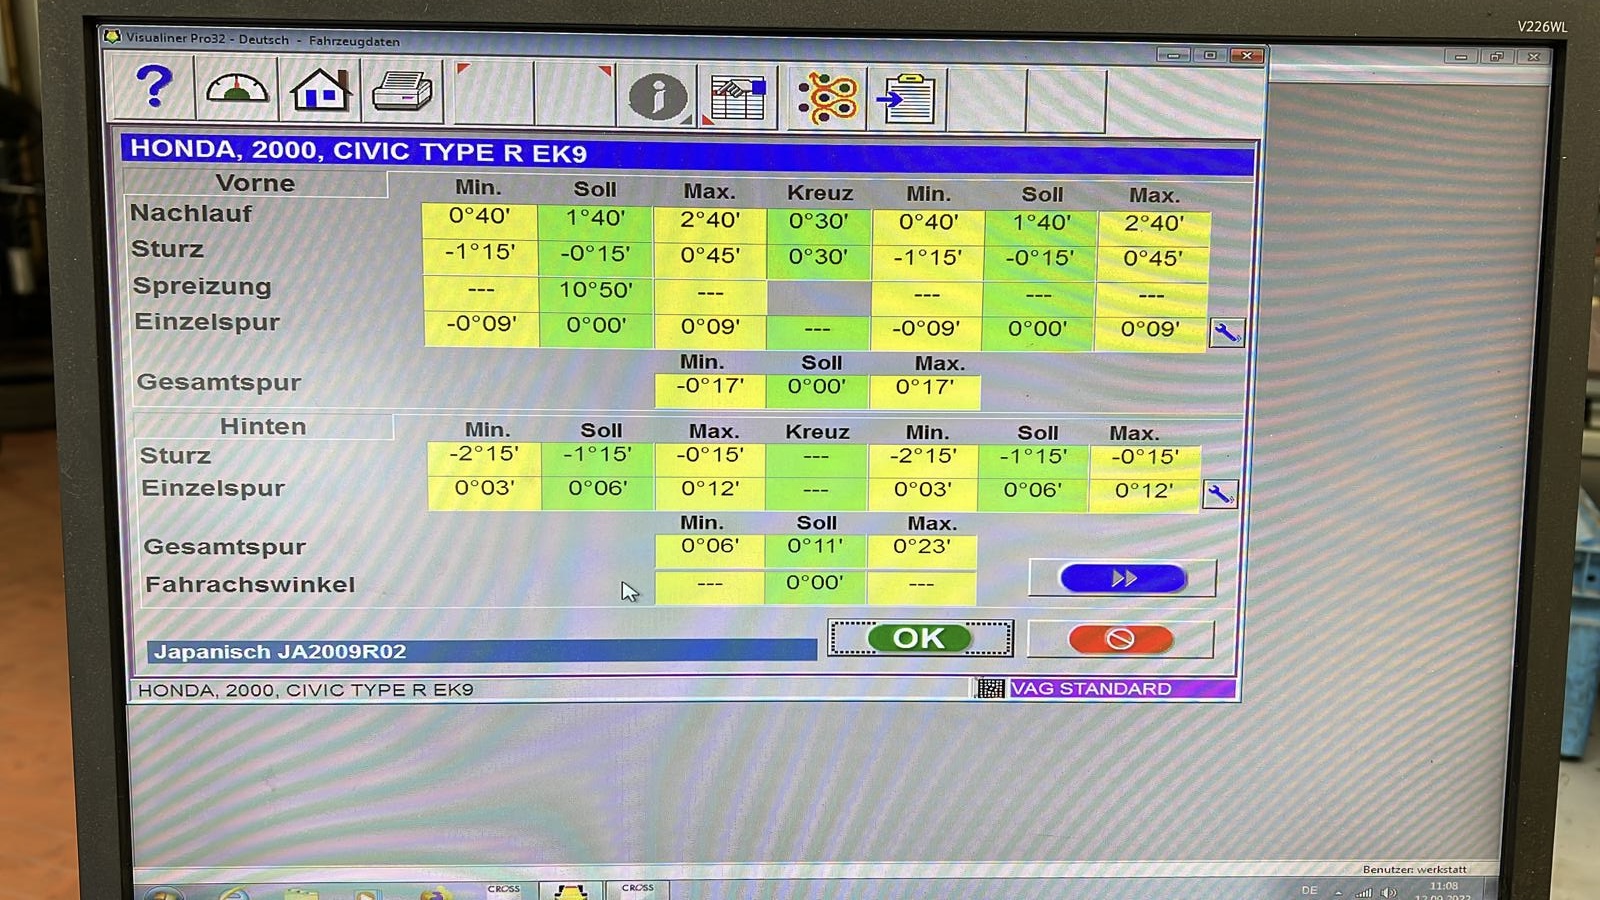Open the wrench icon beside rear Einzelspur row
The height and width of the screenshot is (900, 1600).
(x=1219, y=494)
